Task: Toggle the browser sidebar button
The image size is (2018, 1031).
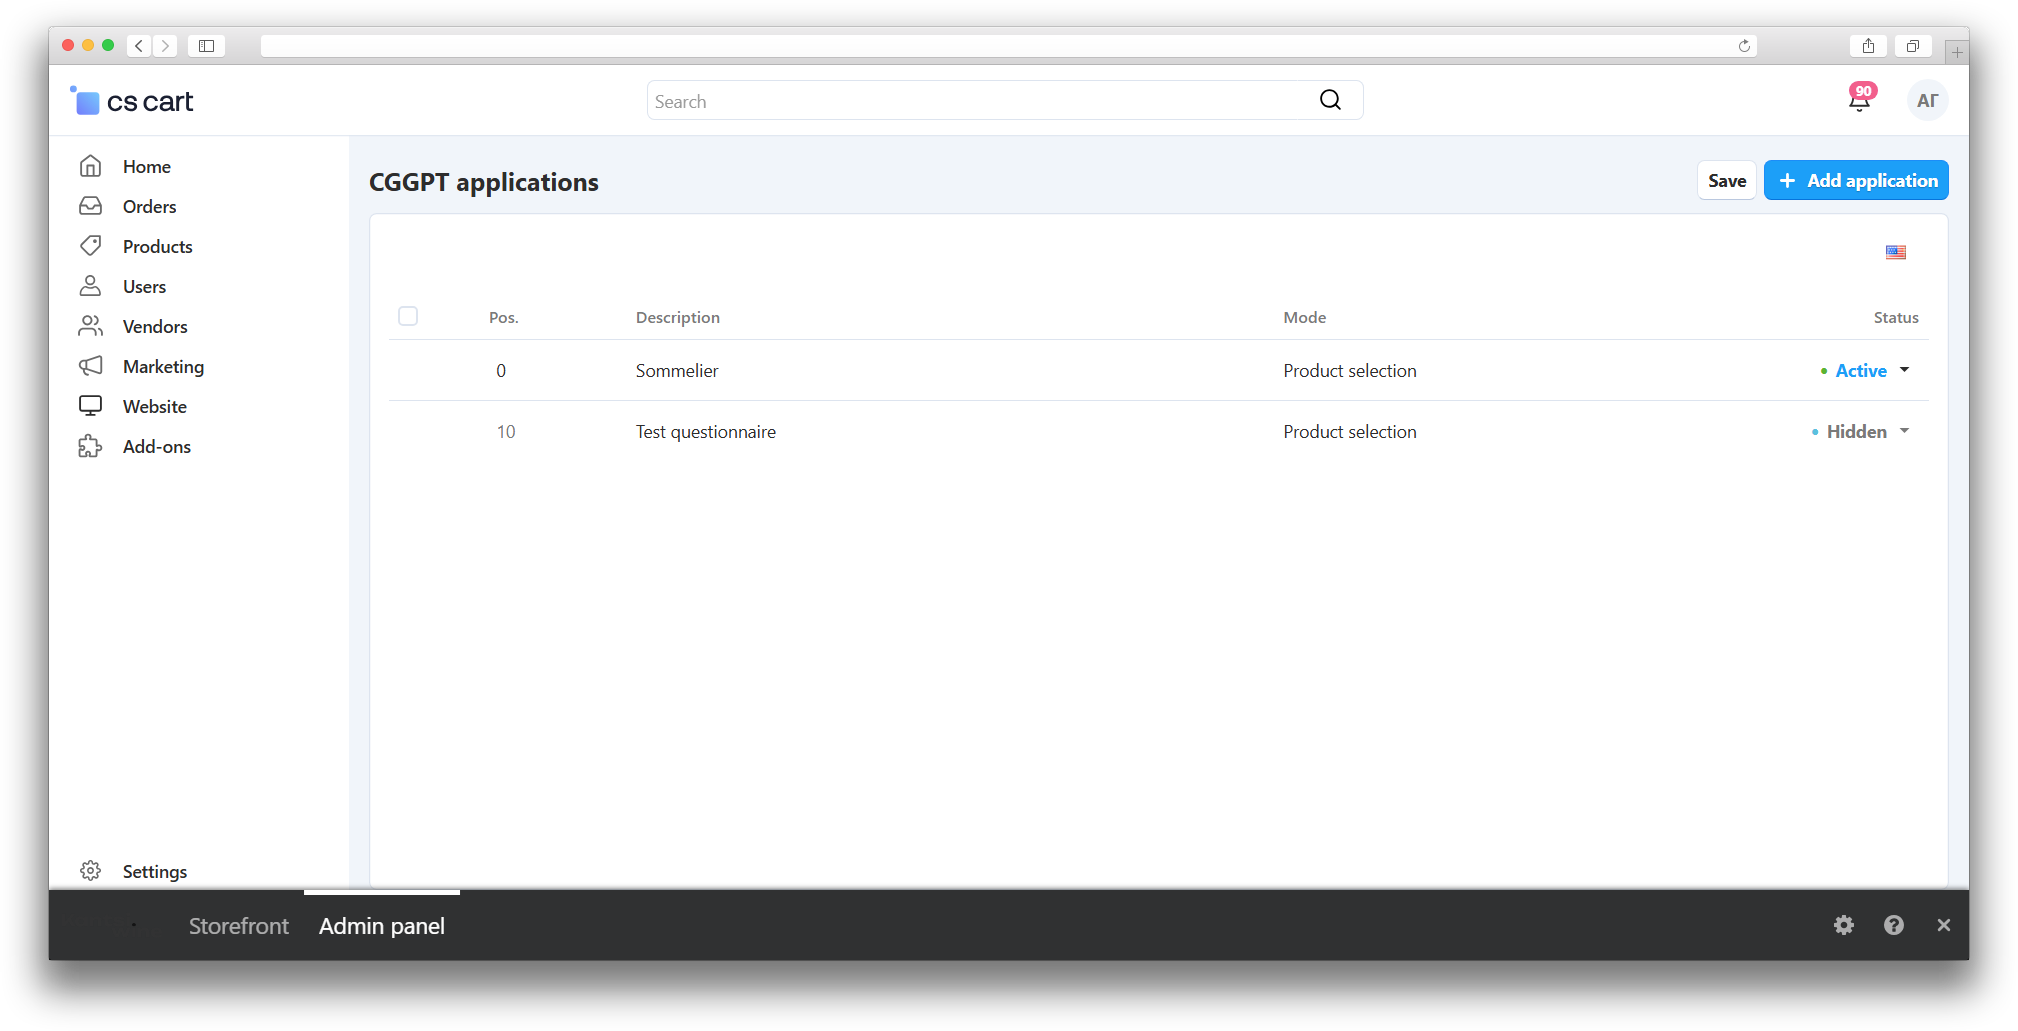Action: tap(206, 46)
